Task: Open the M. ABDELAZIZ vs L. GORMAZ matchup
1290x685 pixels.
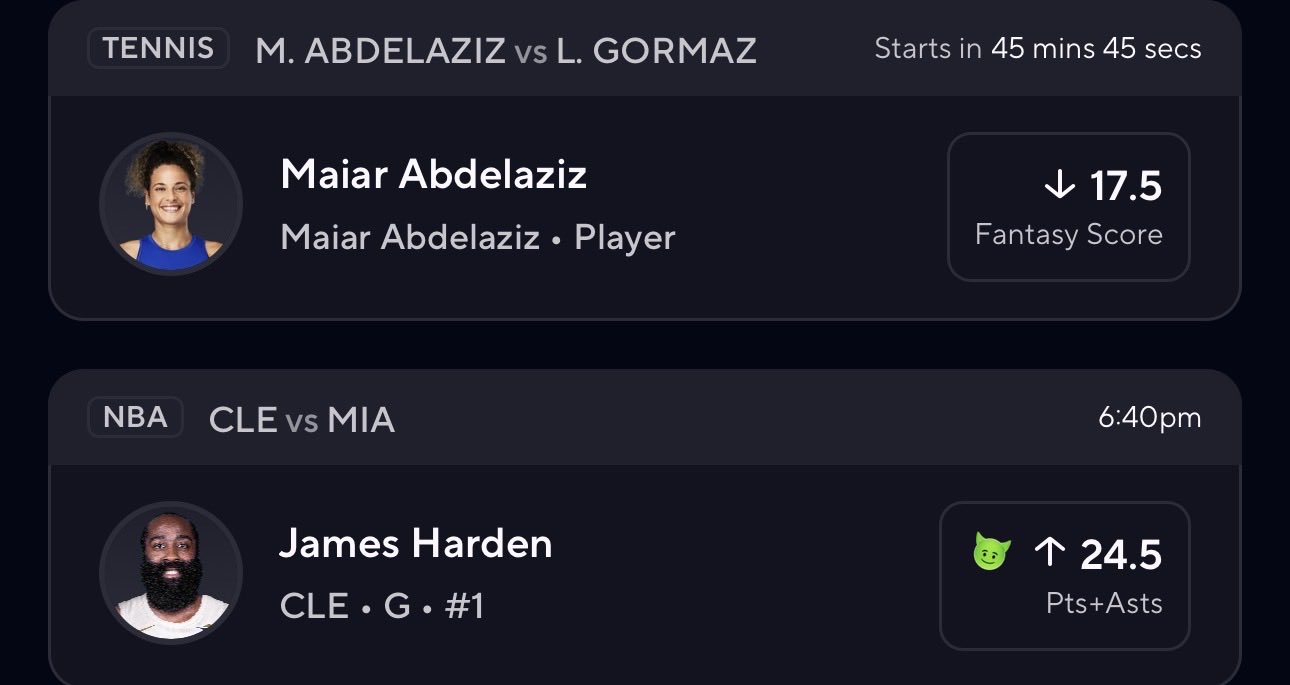Action: [x=506, y=50]
